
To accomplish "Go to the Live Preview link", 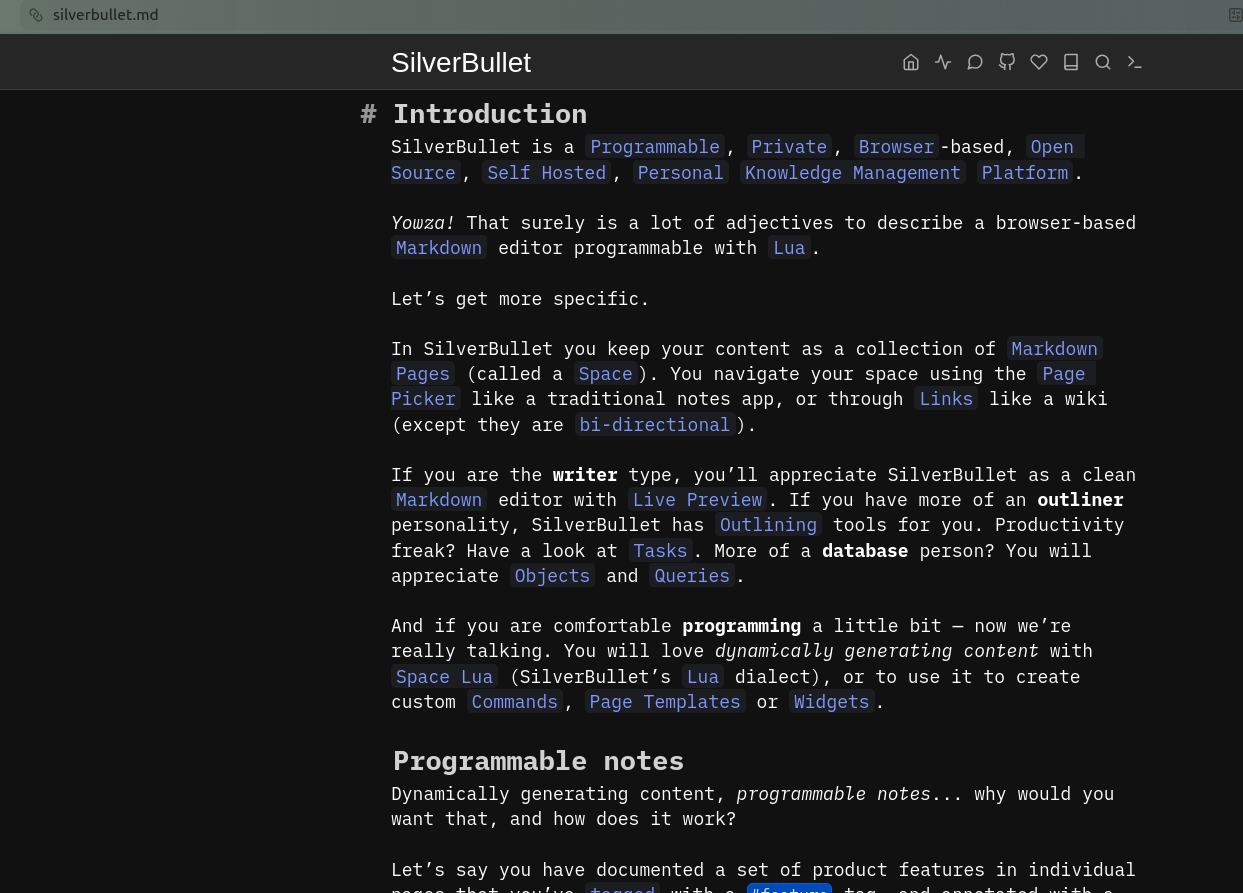I will (x=697, y=500).
